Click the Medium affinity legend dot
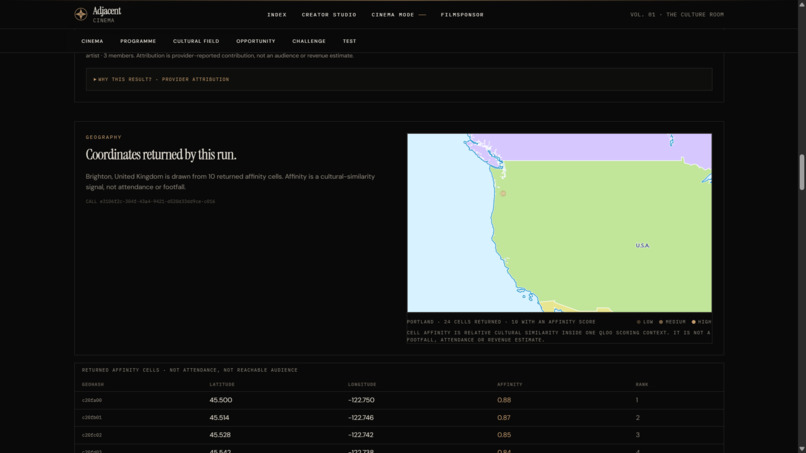This screenshot has width=806, height=453. click(x=661, y=322)
